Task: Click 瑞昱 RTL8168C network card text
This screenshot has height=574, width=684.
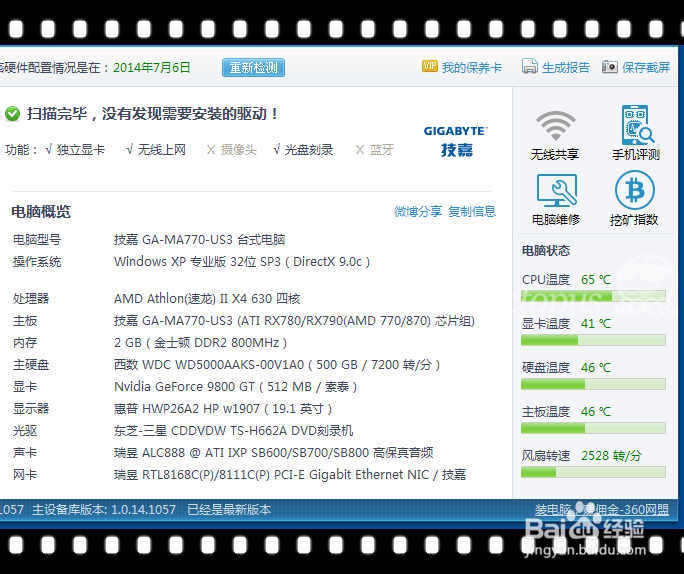Action: [290, 475]
